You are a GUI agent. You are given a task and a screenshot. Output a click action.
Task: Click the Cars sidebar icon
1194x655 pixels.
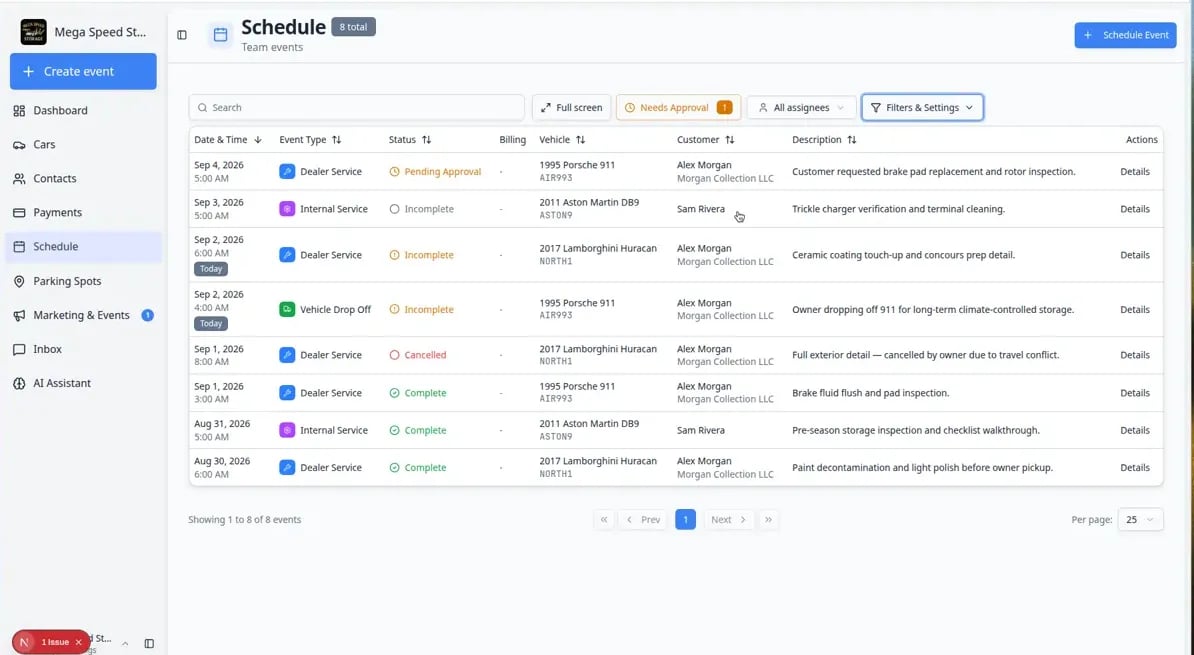[x=19, y=145]
